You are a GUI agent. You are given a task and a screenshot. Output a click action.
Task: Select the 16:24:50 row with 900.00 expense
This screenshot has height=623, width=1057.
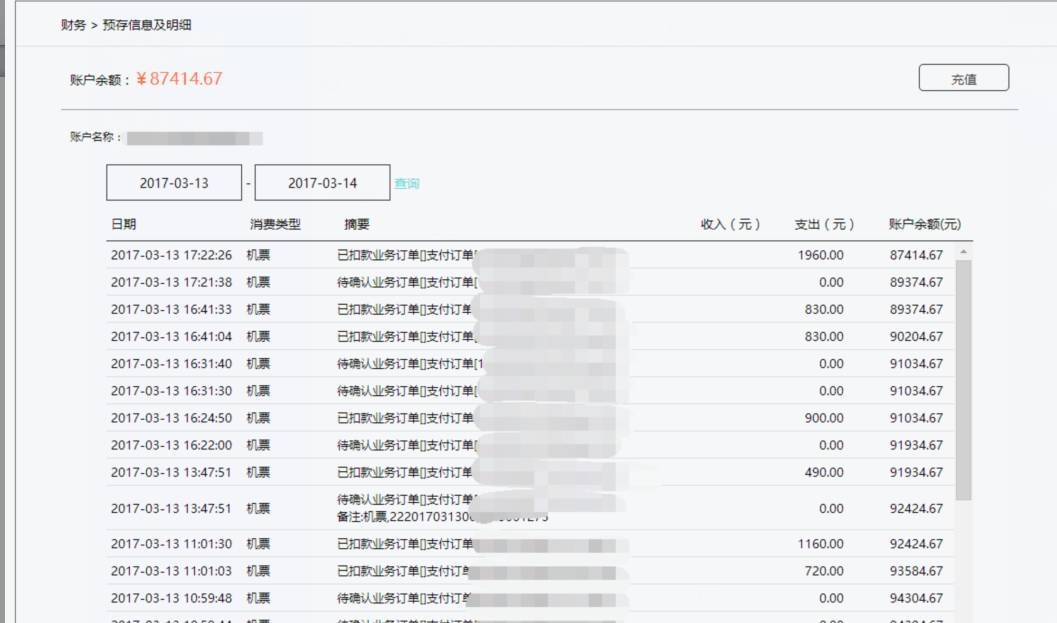171,418
